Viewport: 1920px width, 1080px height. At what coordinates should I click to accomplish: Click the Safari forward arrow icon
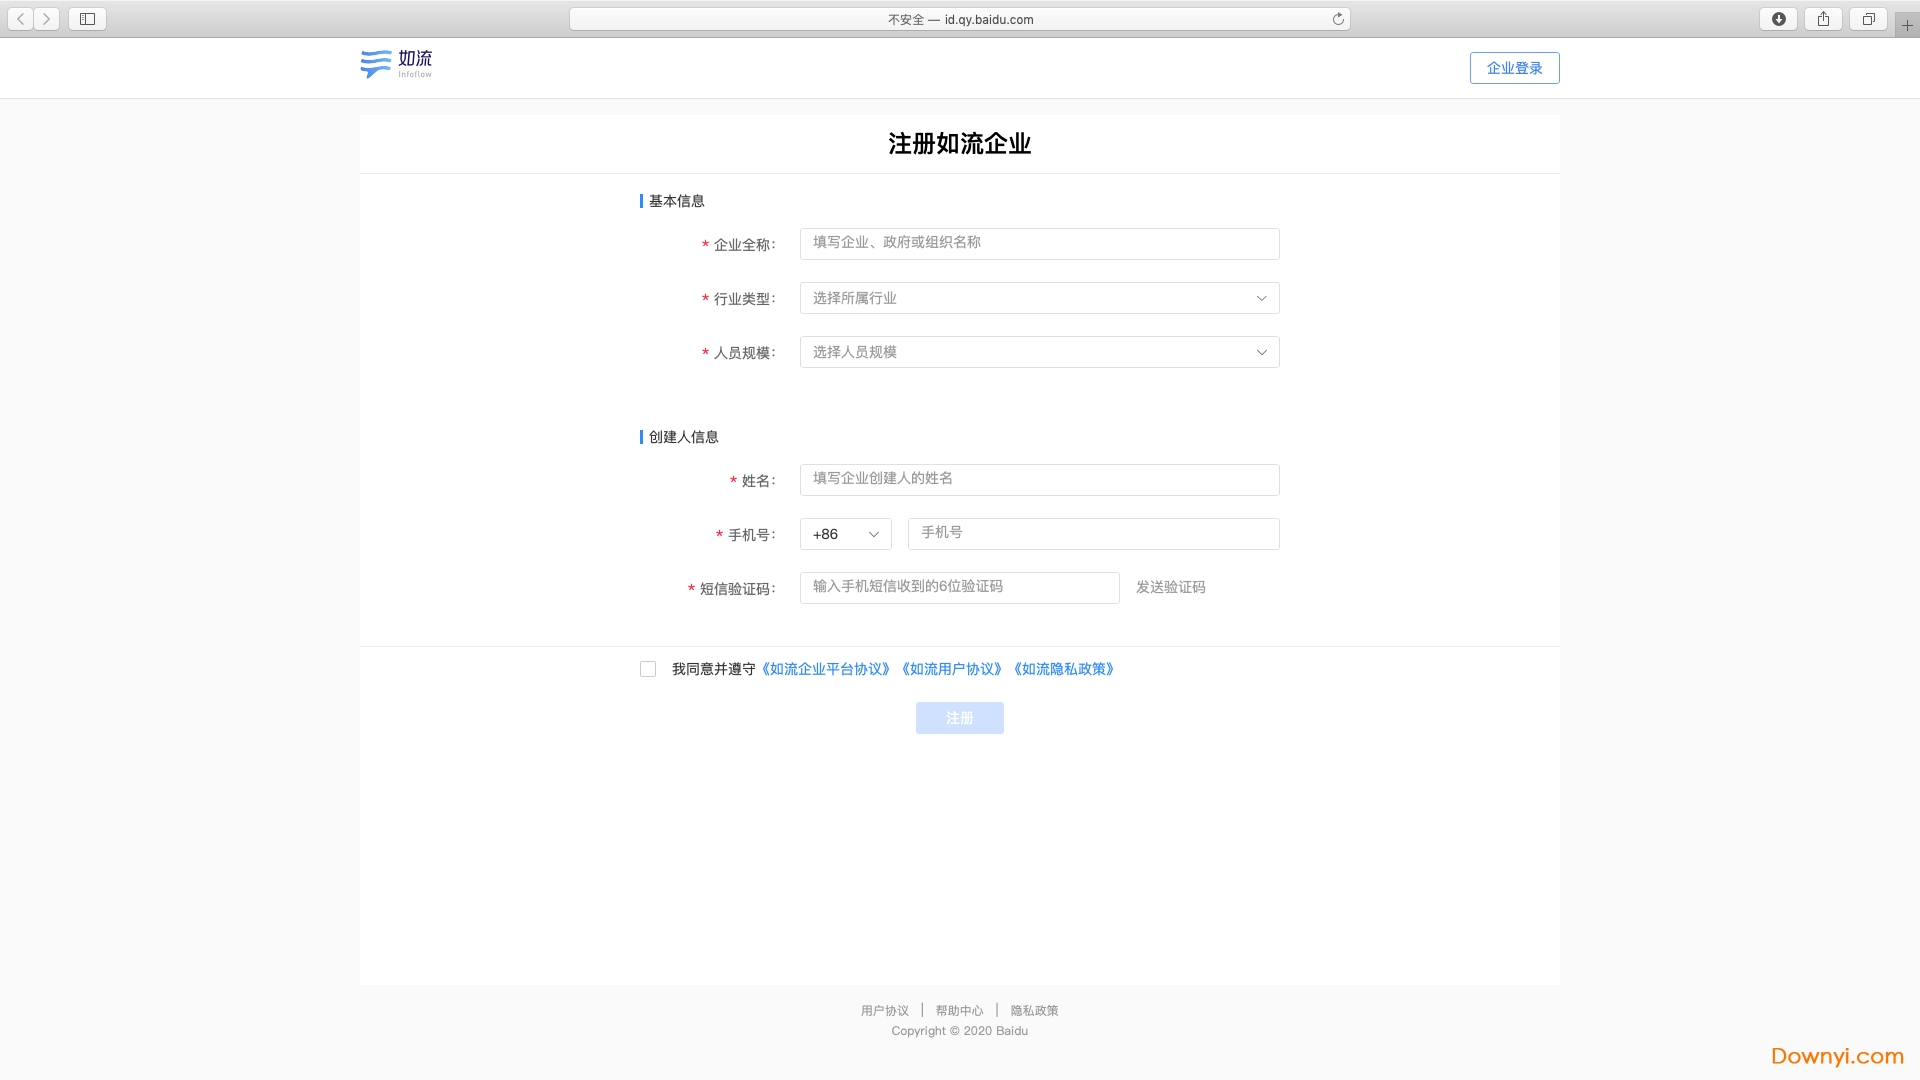click(46, 19)
